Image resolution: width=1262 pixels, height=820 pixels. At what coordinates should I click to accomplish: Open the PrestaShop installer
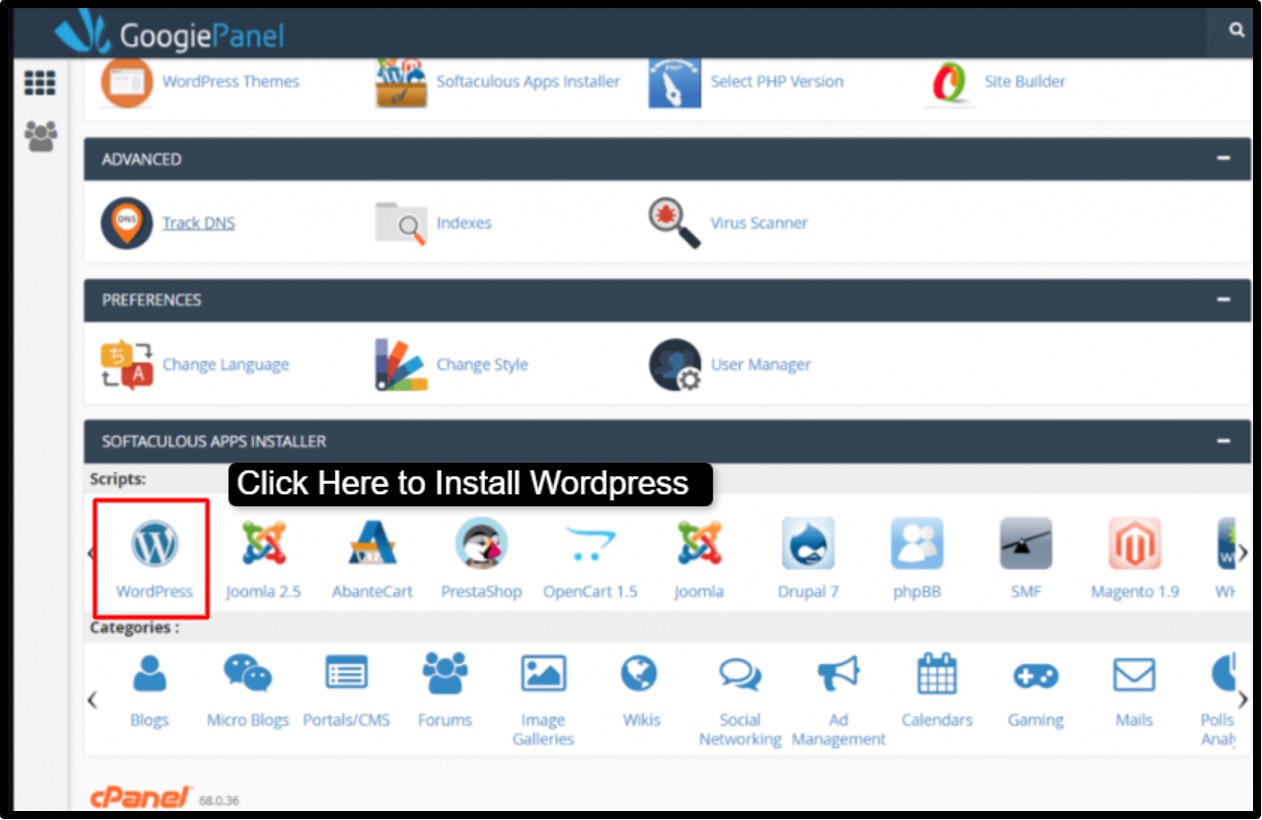[x=482, y=555]
